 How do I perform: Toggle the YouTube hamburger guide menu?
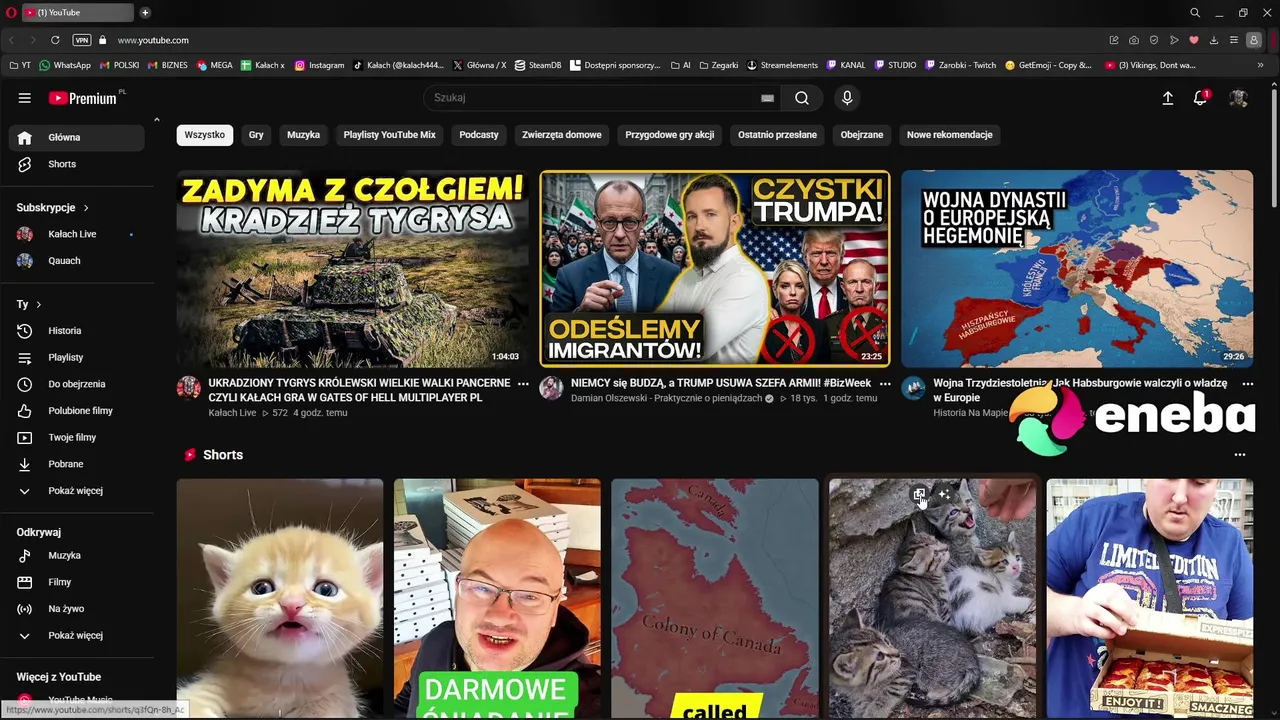coord(24,98)
